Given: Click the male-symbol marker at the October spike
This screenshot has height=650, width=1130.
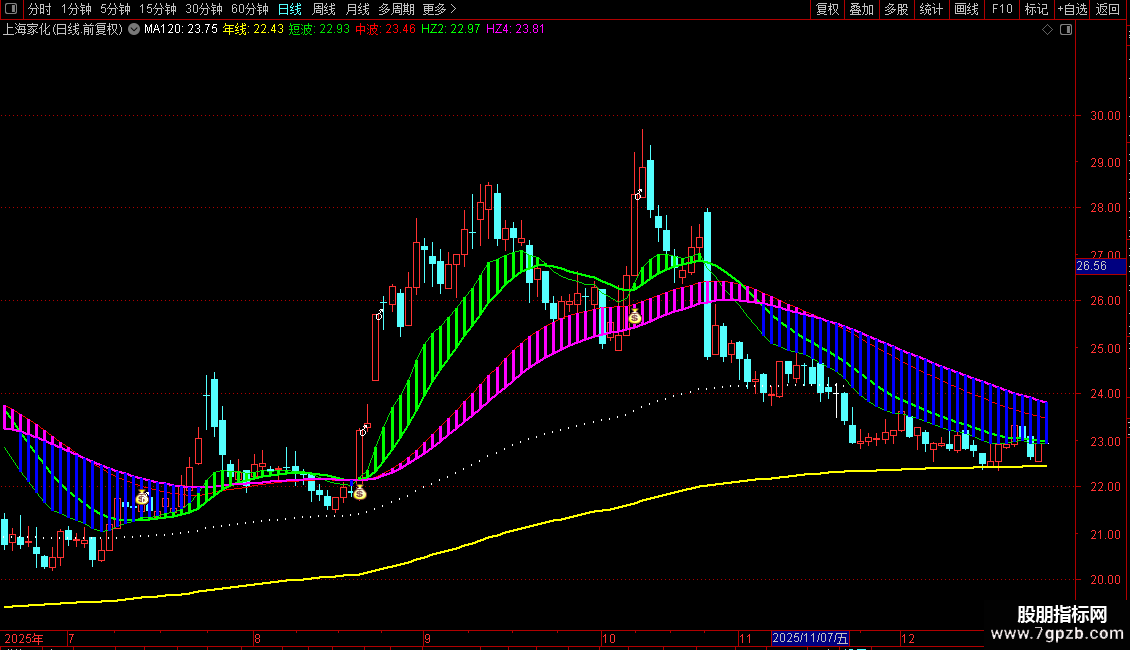Looking at the screenshot, I should tap(639, 194).
